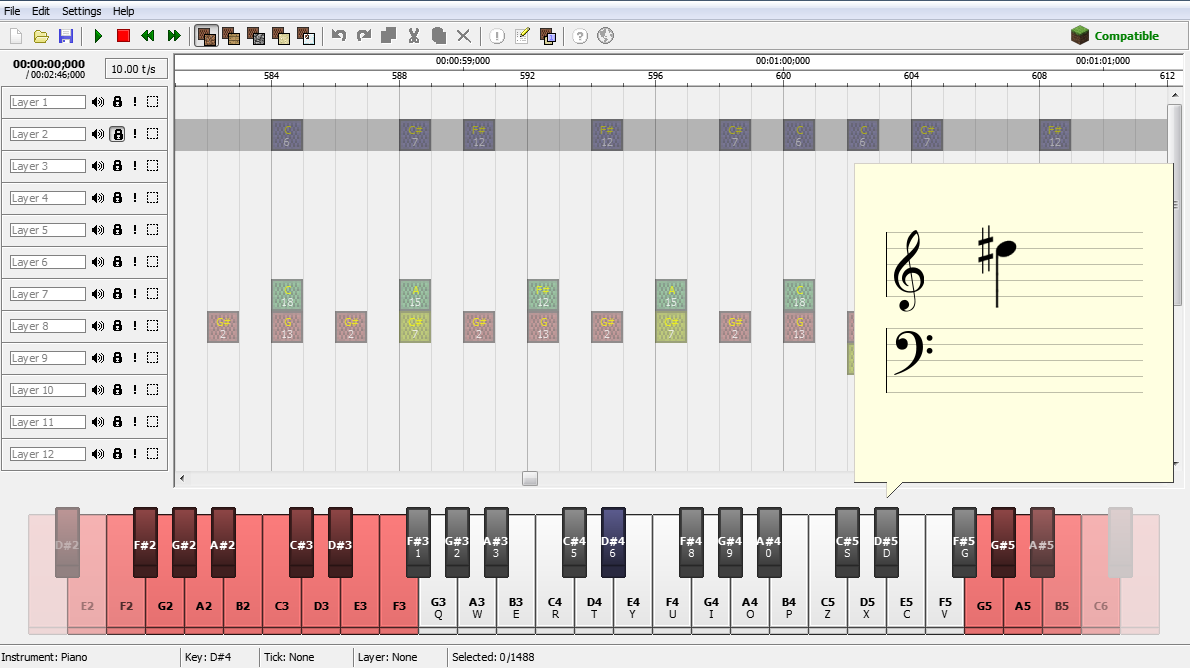Mute Layer 1 with its speaker icon
The width and height of the screenshot is (1190, 668).
pos(98,102)
